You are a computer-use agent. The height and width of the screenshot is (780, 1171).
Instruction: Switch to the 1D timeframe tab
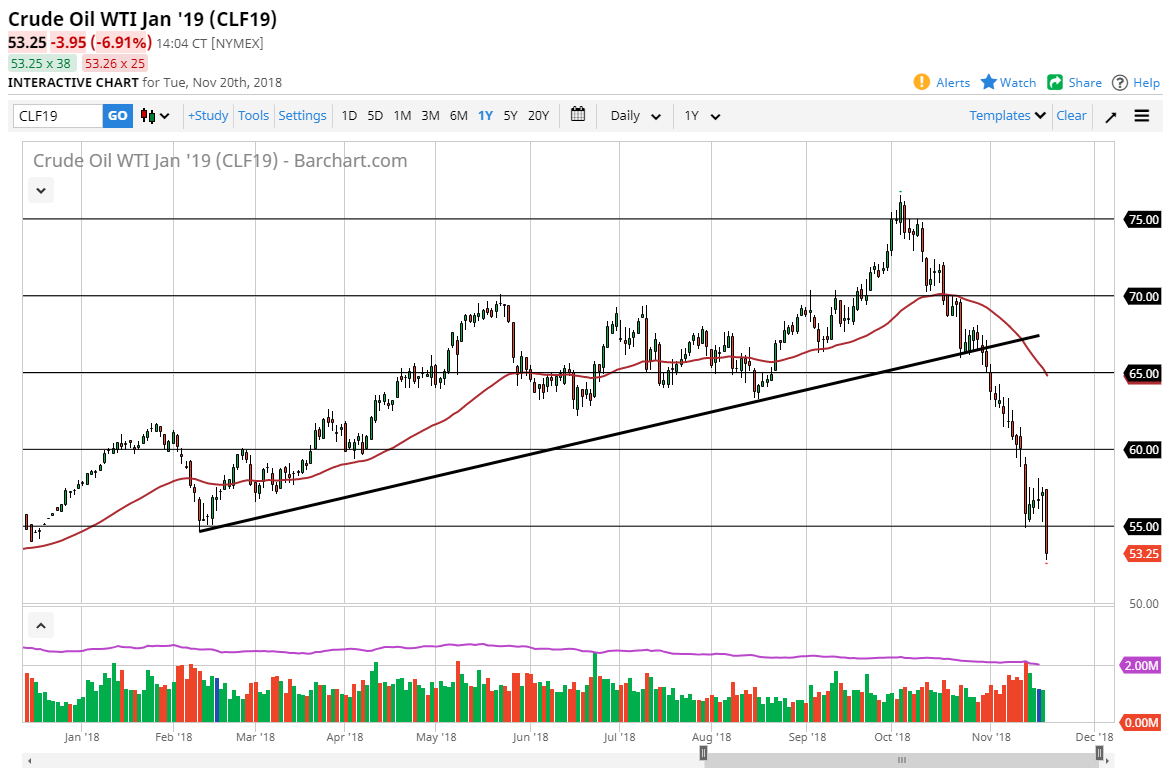pos(349,115)
